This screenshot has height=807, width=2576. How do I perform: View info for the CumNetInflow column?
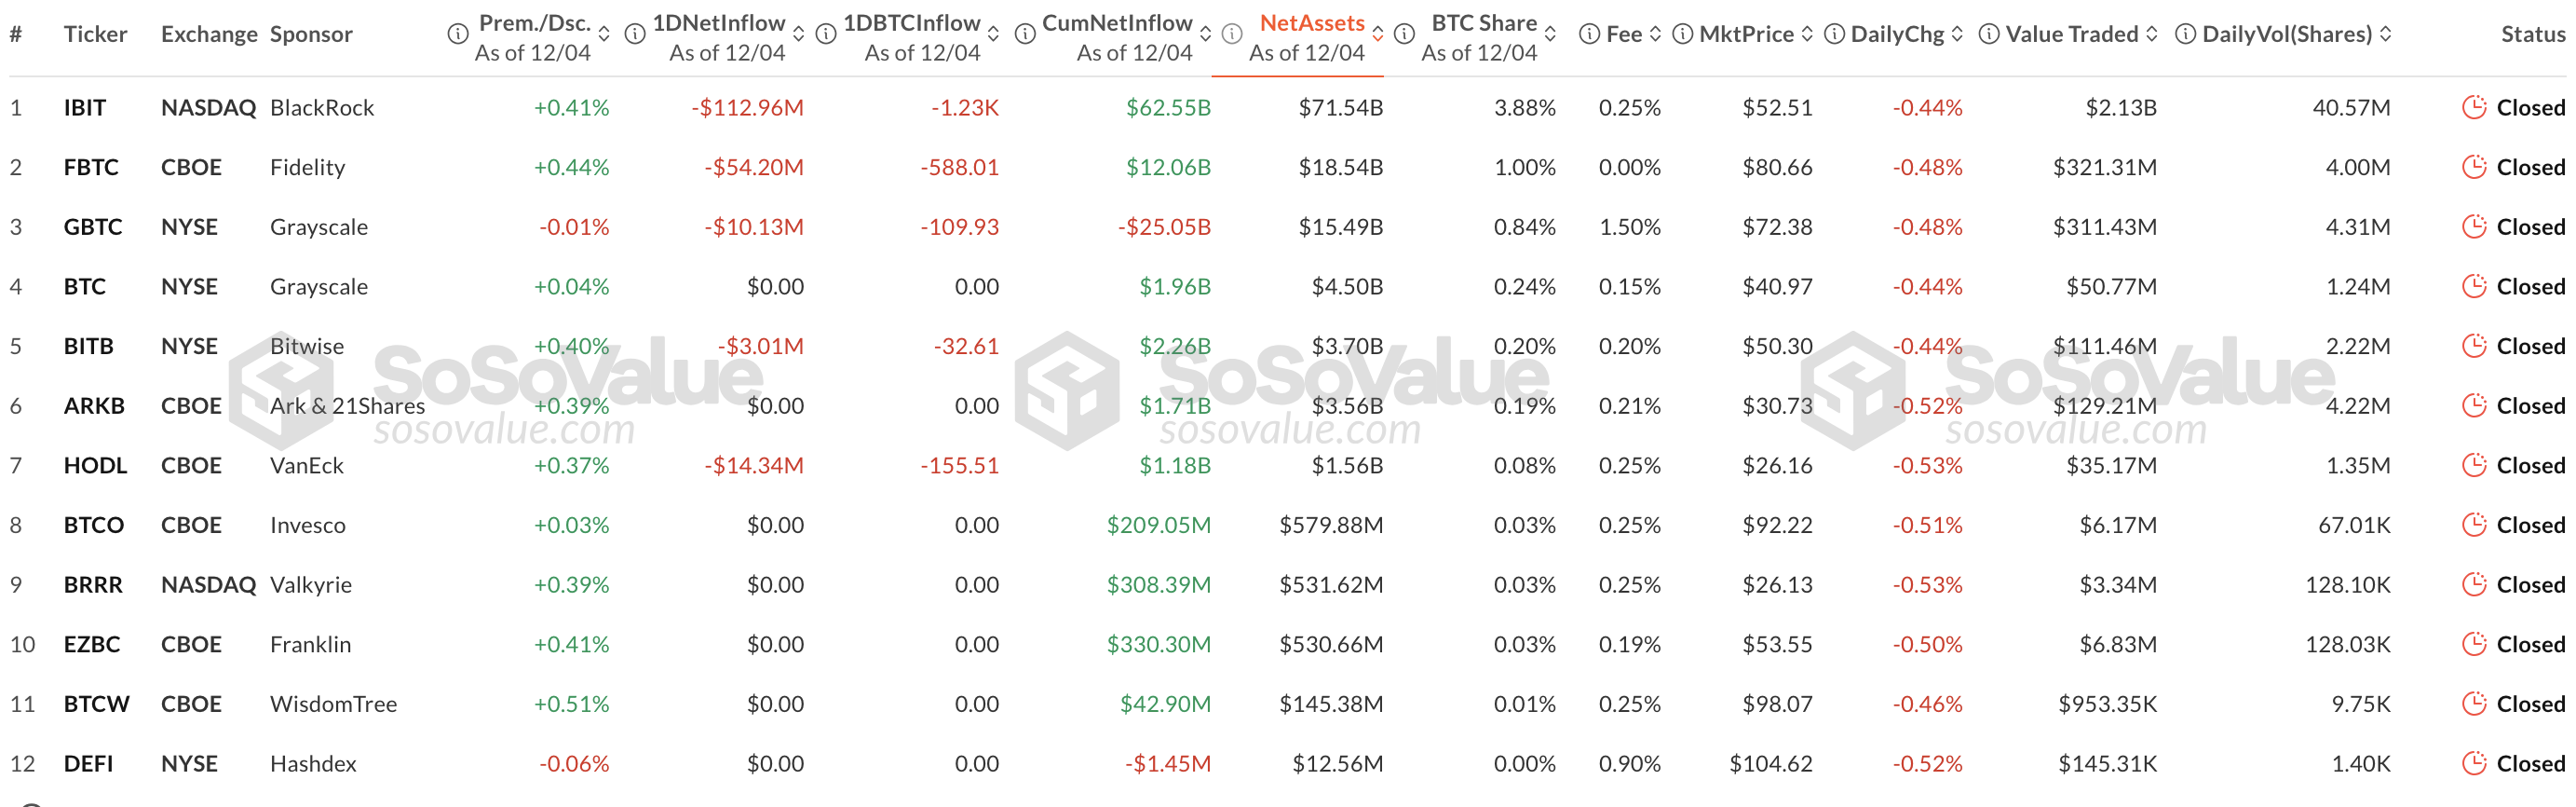tap(1026, 33)
